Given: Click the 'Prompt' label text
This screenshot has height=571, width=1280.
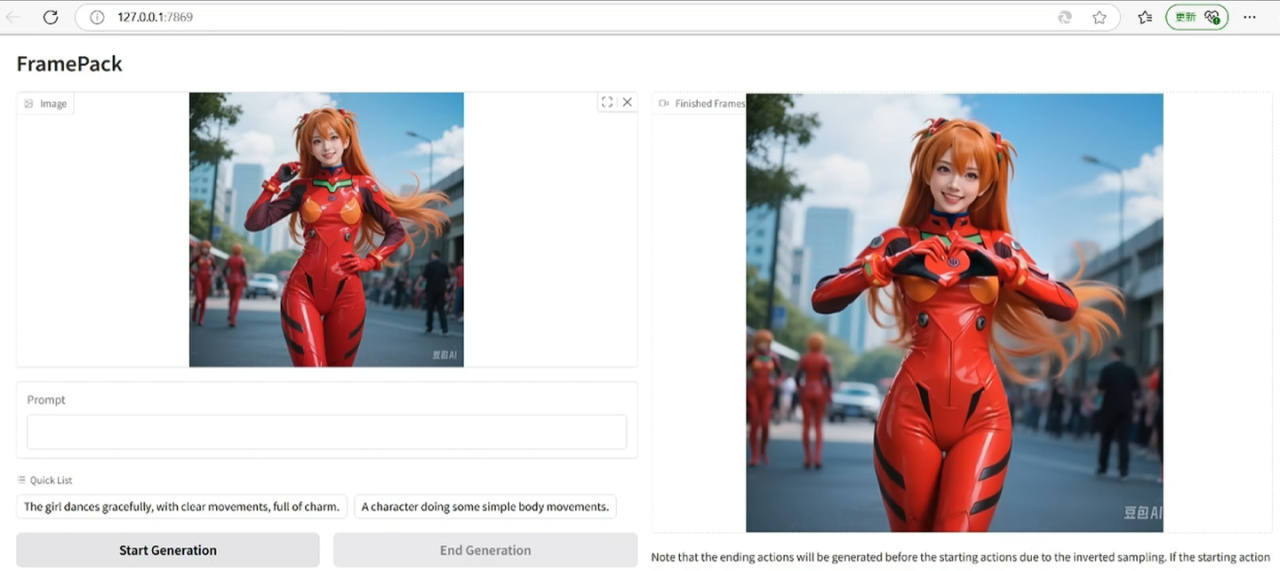Looking at the screenshot, I should pos(46,399).
